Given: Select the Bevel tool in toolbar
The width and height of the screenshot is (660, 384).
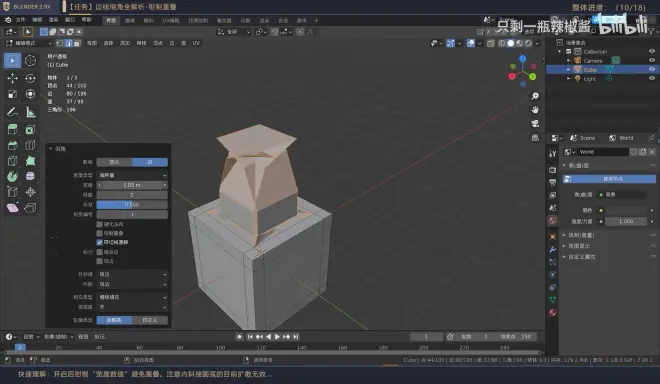Looking at the screenshot, I should click(x=13, y=145).
